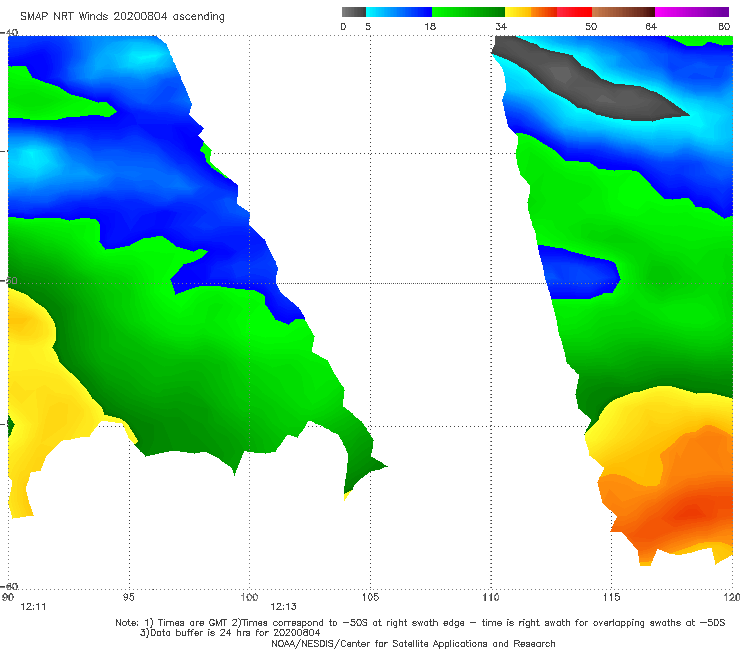Click the latitude label '-50'
Viewport: 740px width, 650px height.
tap(9, 280)
